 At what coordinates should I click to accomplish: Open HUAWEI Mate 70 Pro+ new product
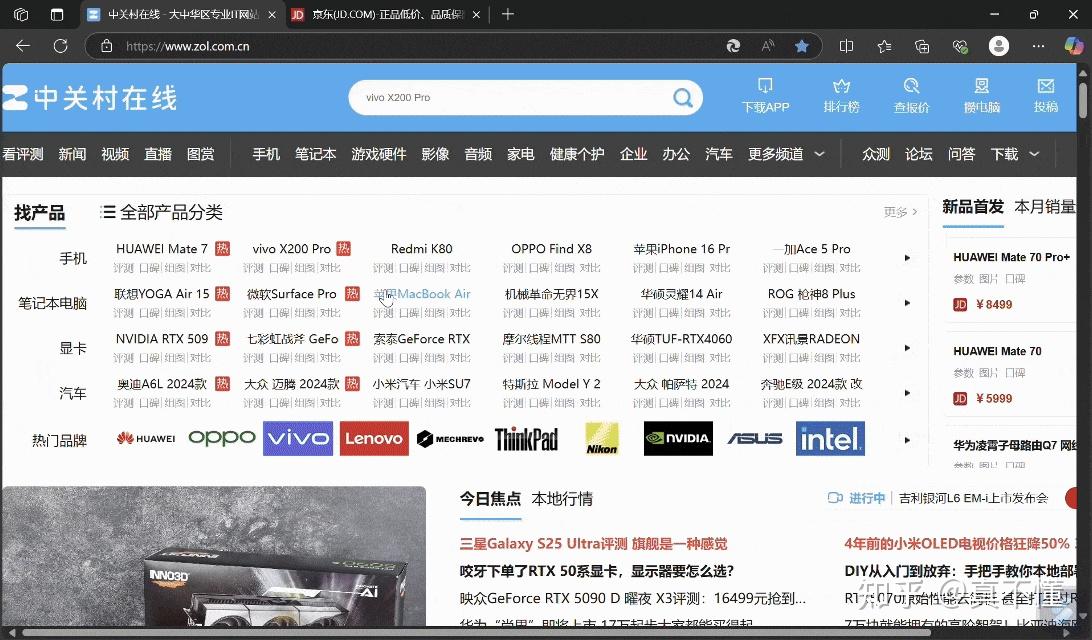coord(1011,257)
